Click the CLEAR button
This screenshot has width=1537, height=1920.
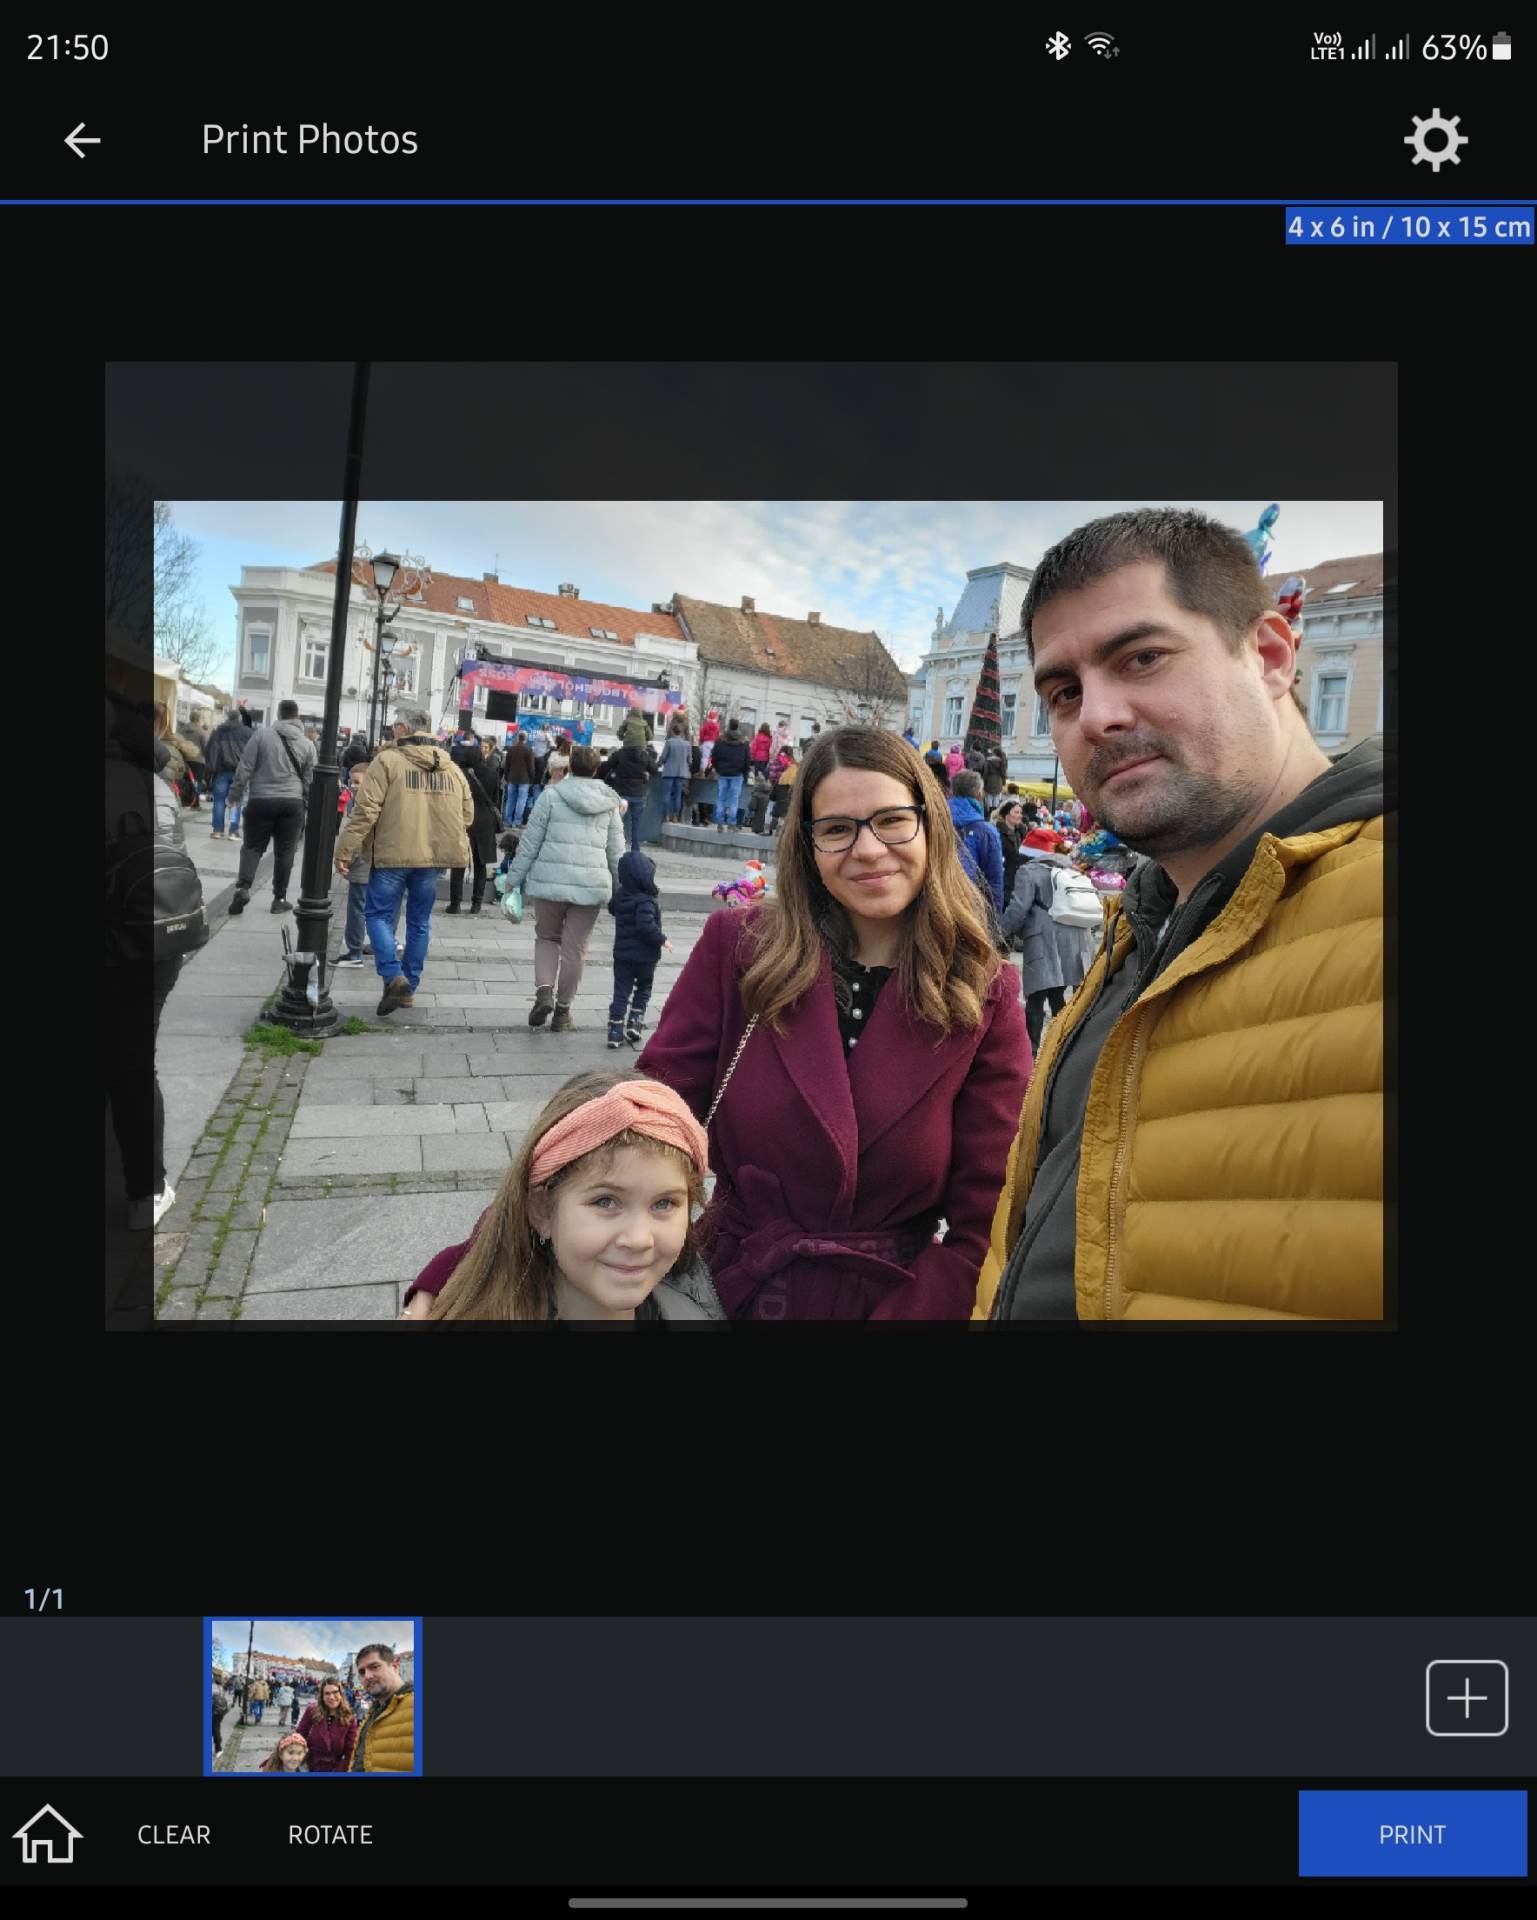[174, 1835]
